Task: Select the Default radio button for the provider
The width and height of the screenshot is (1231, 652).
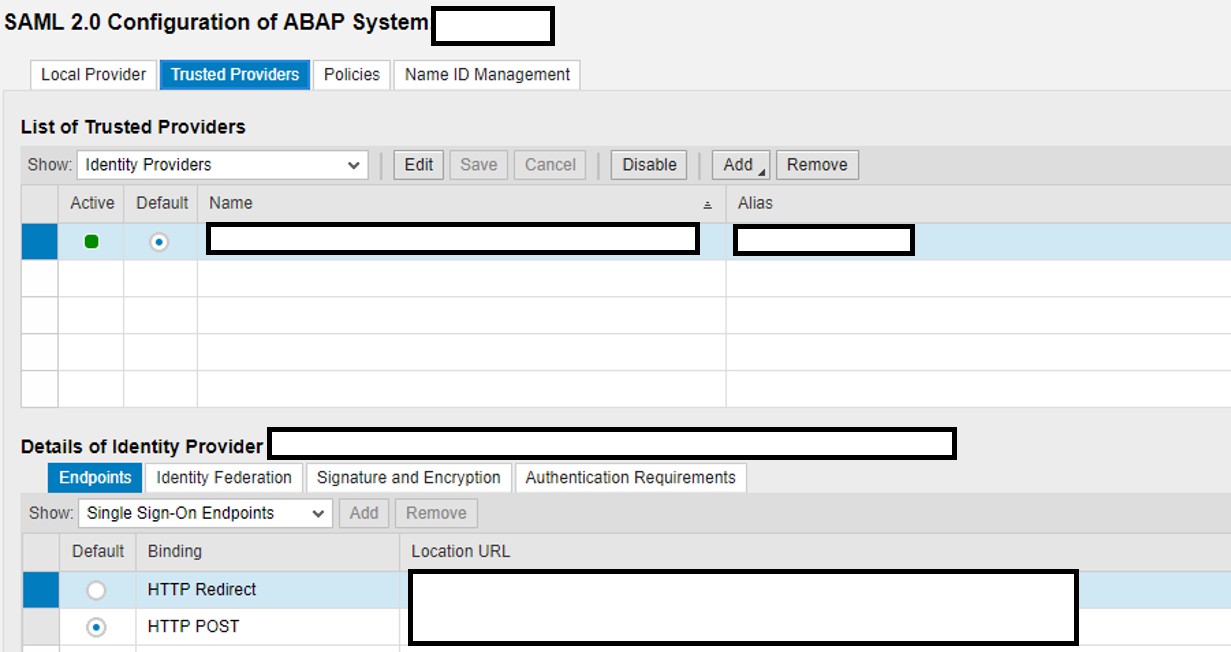Action: coord(161,239)
